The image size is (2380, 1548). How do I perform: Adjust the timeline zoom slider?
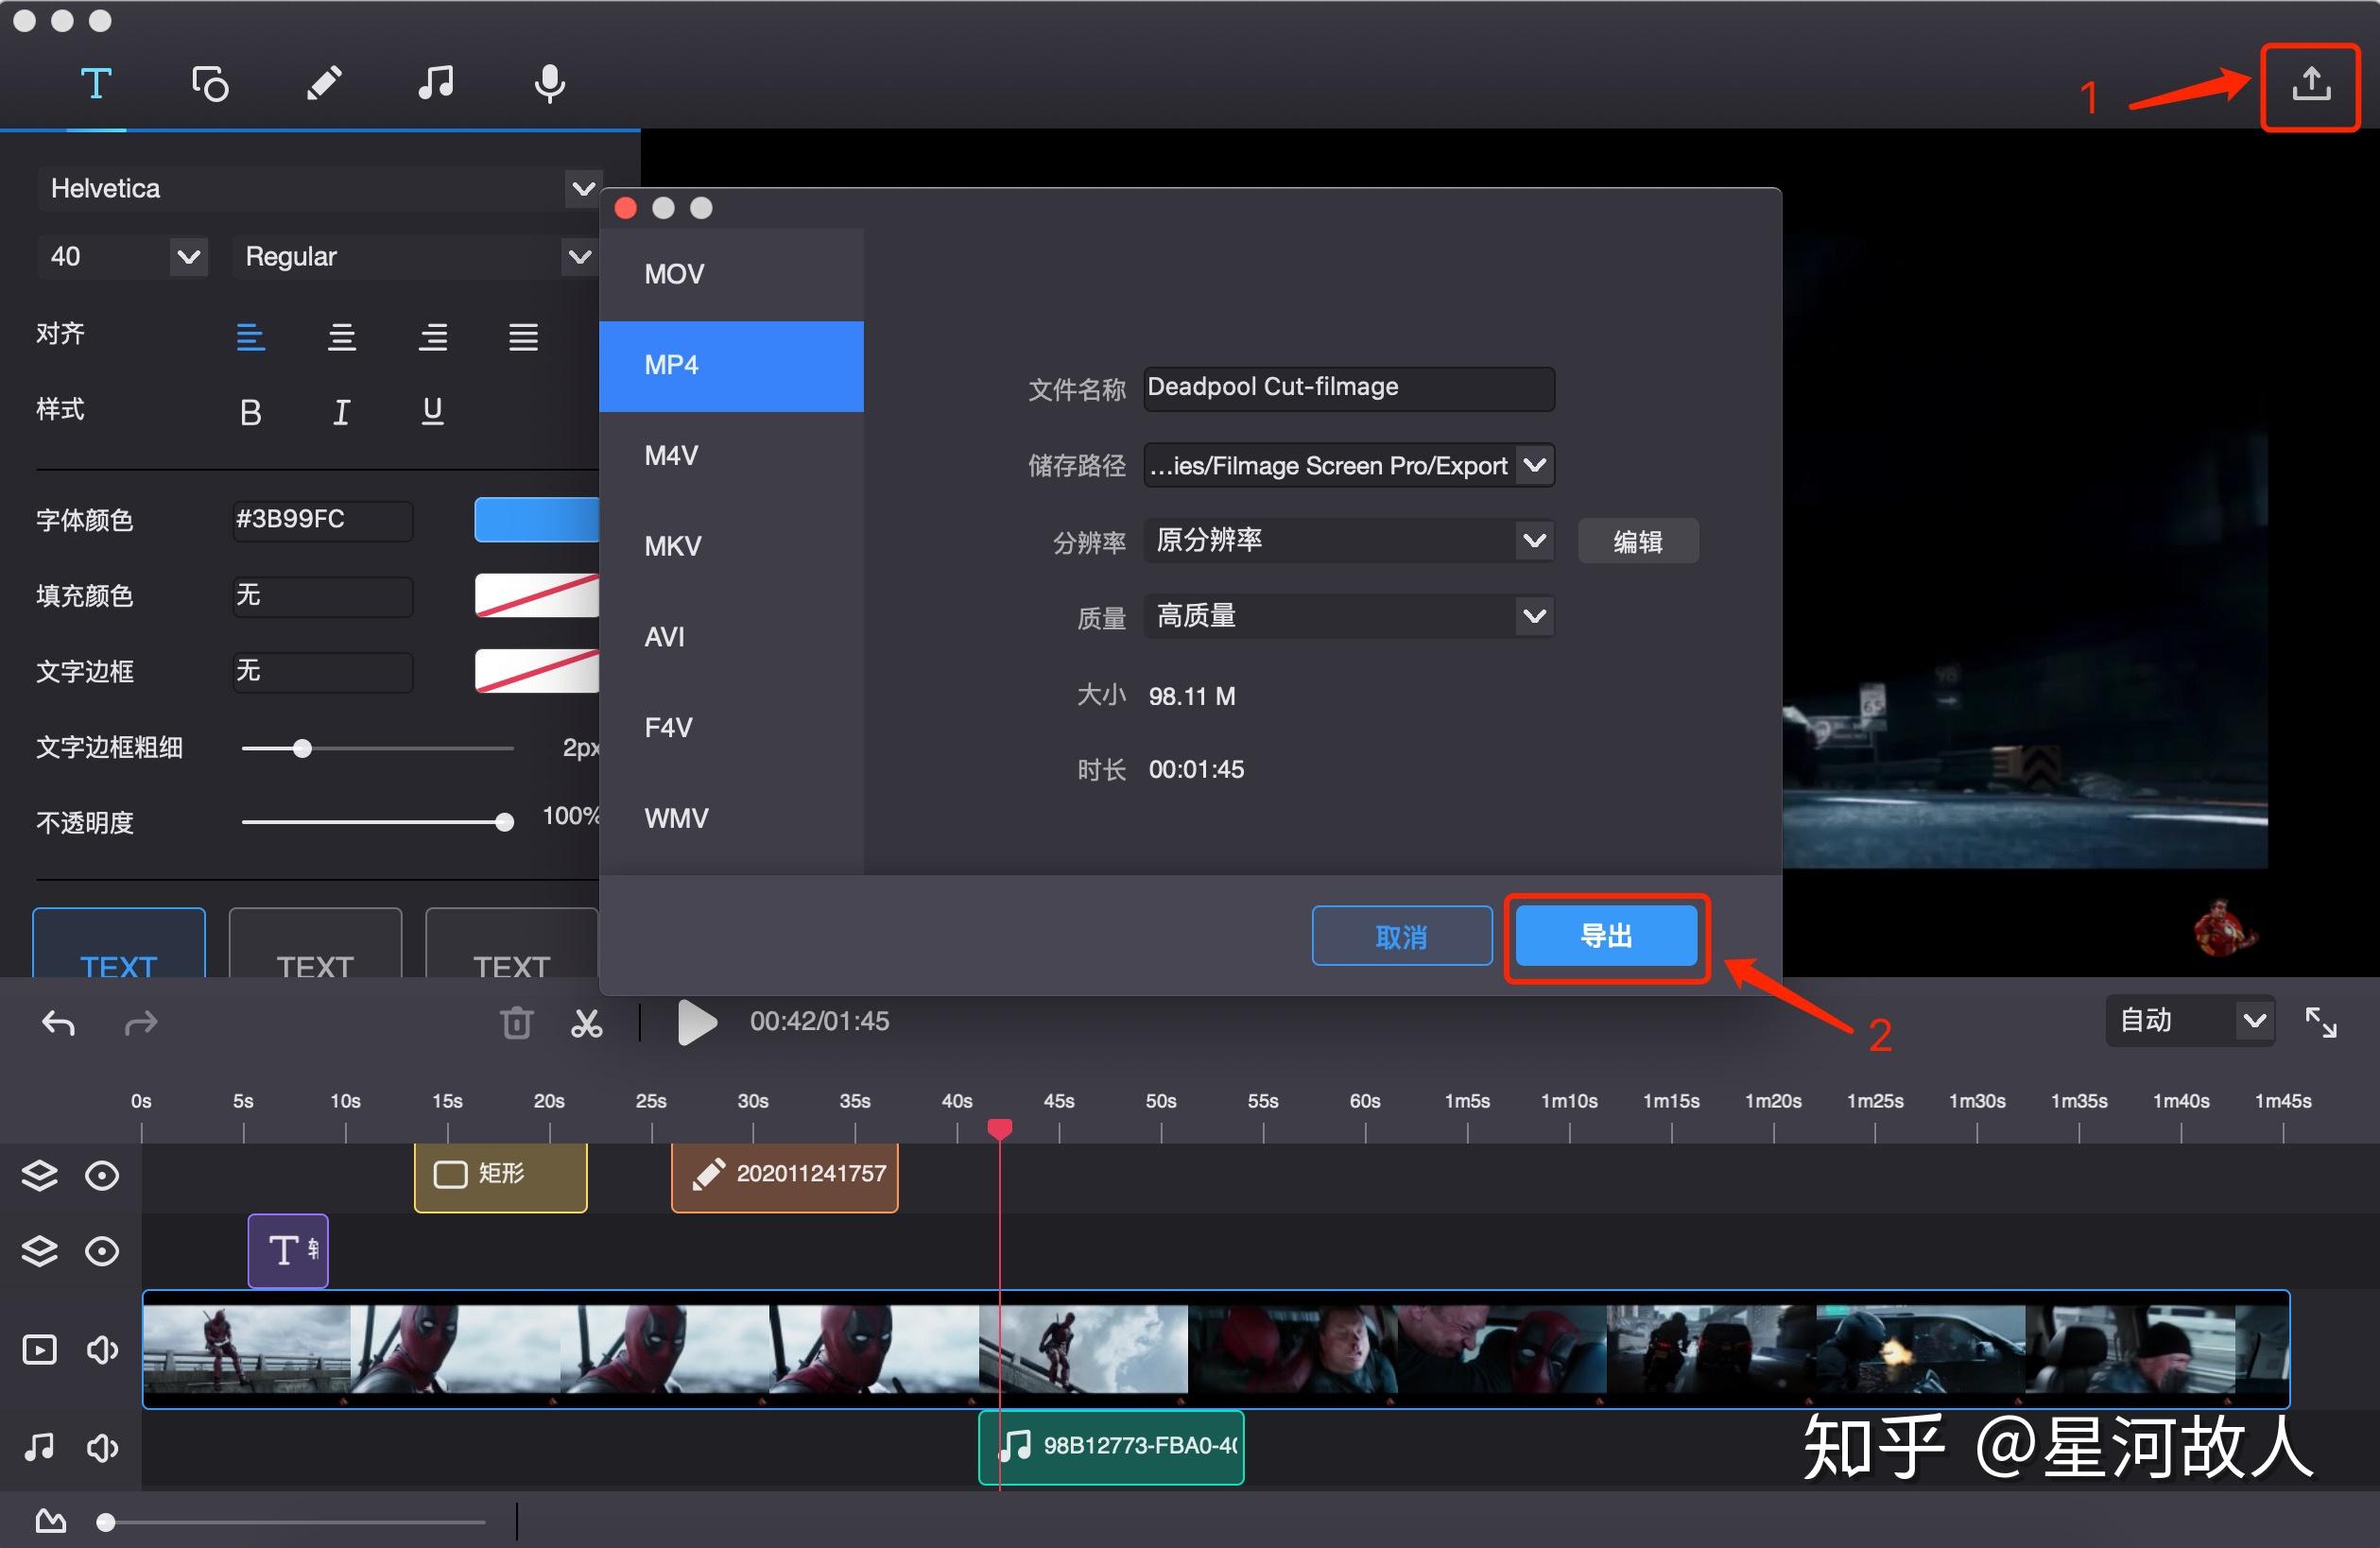click(x=106, y=1523)
